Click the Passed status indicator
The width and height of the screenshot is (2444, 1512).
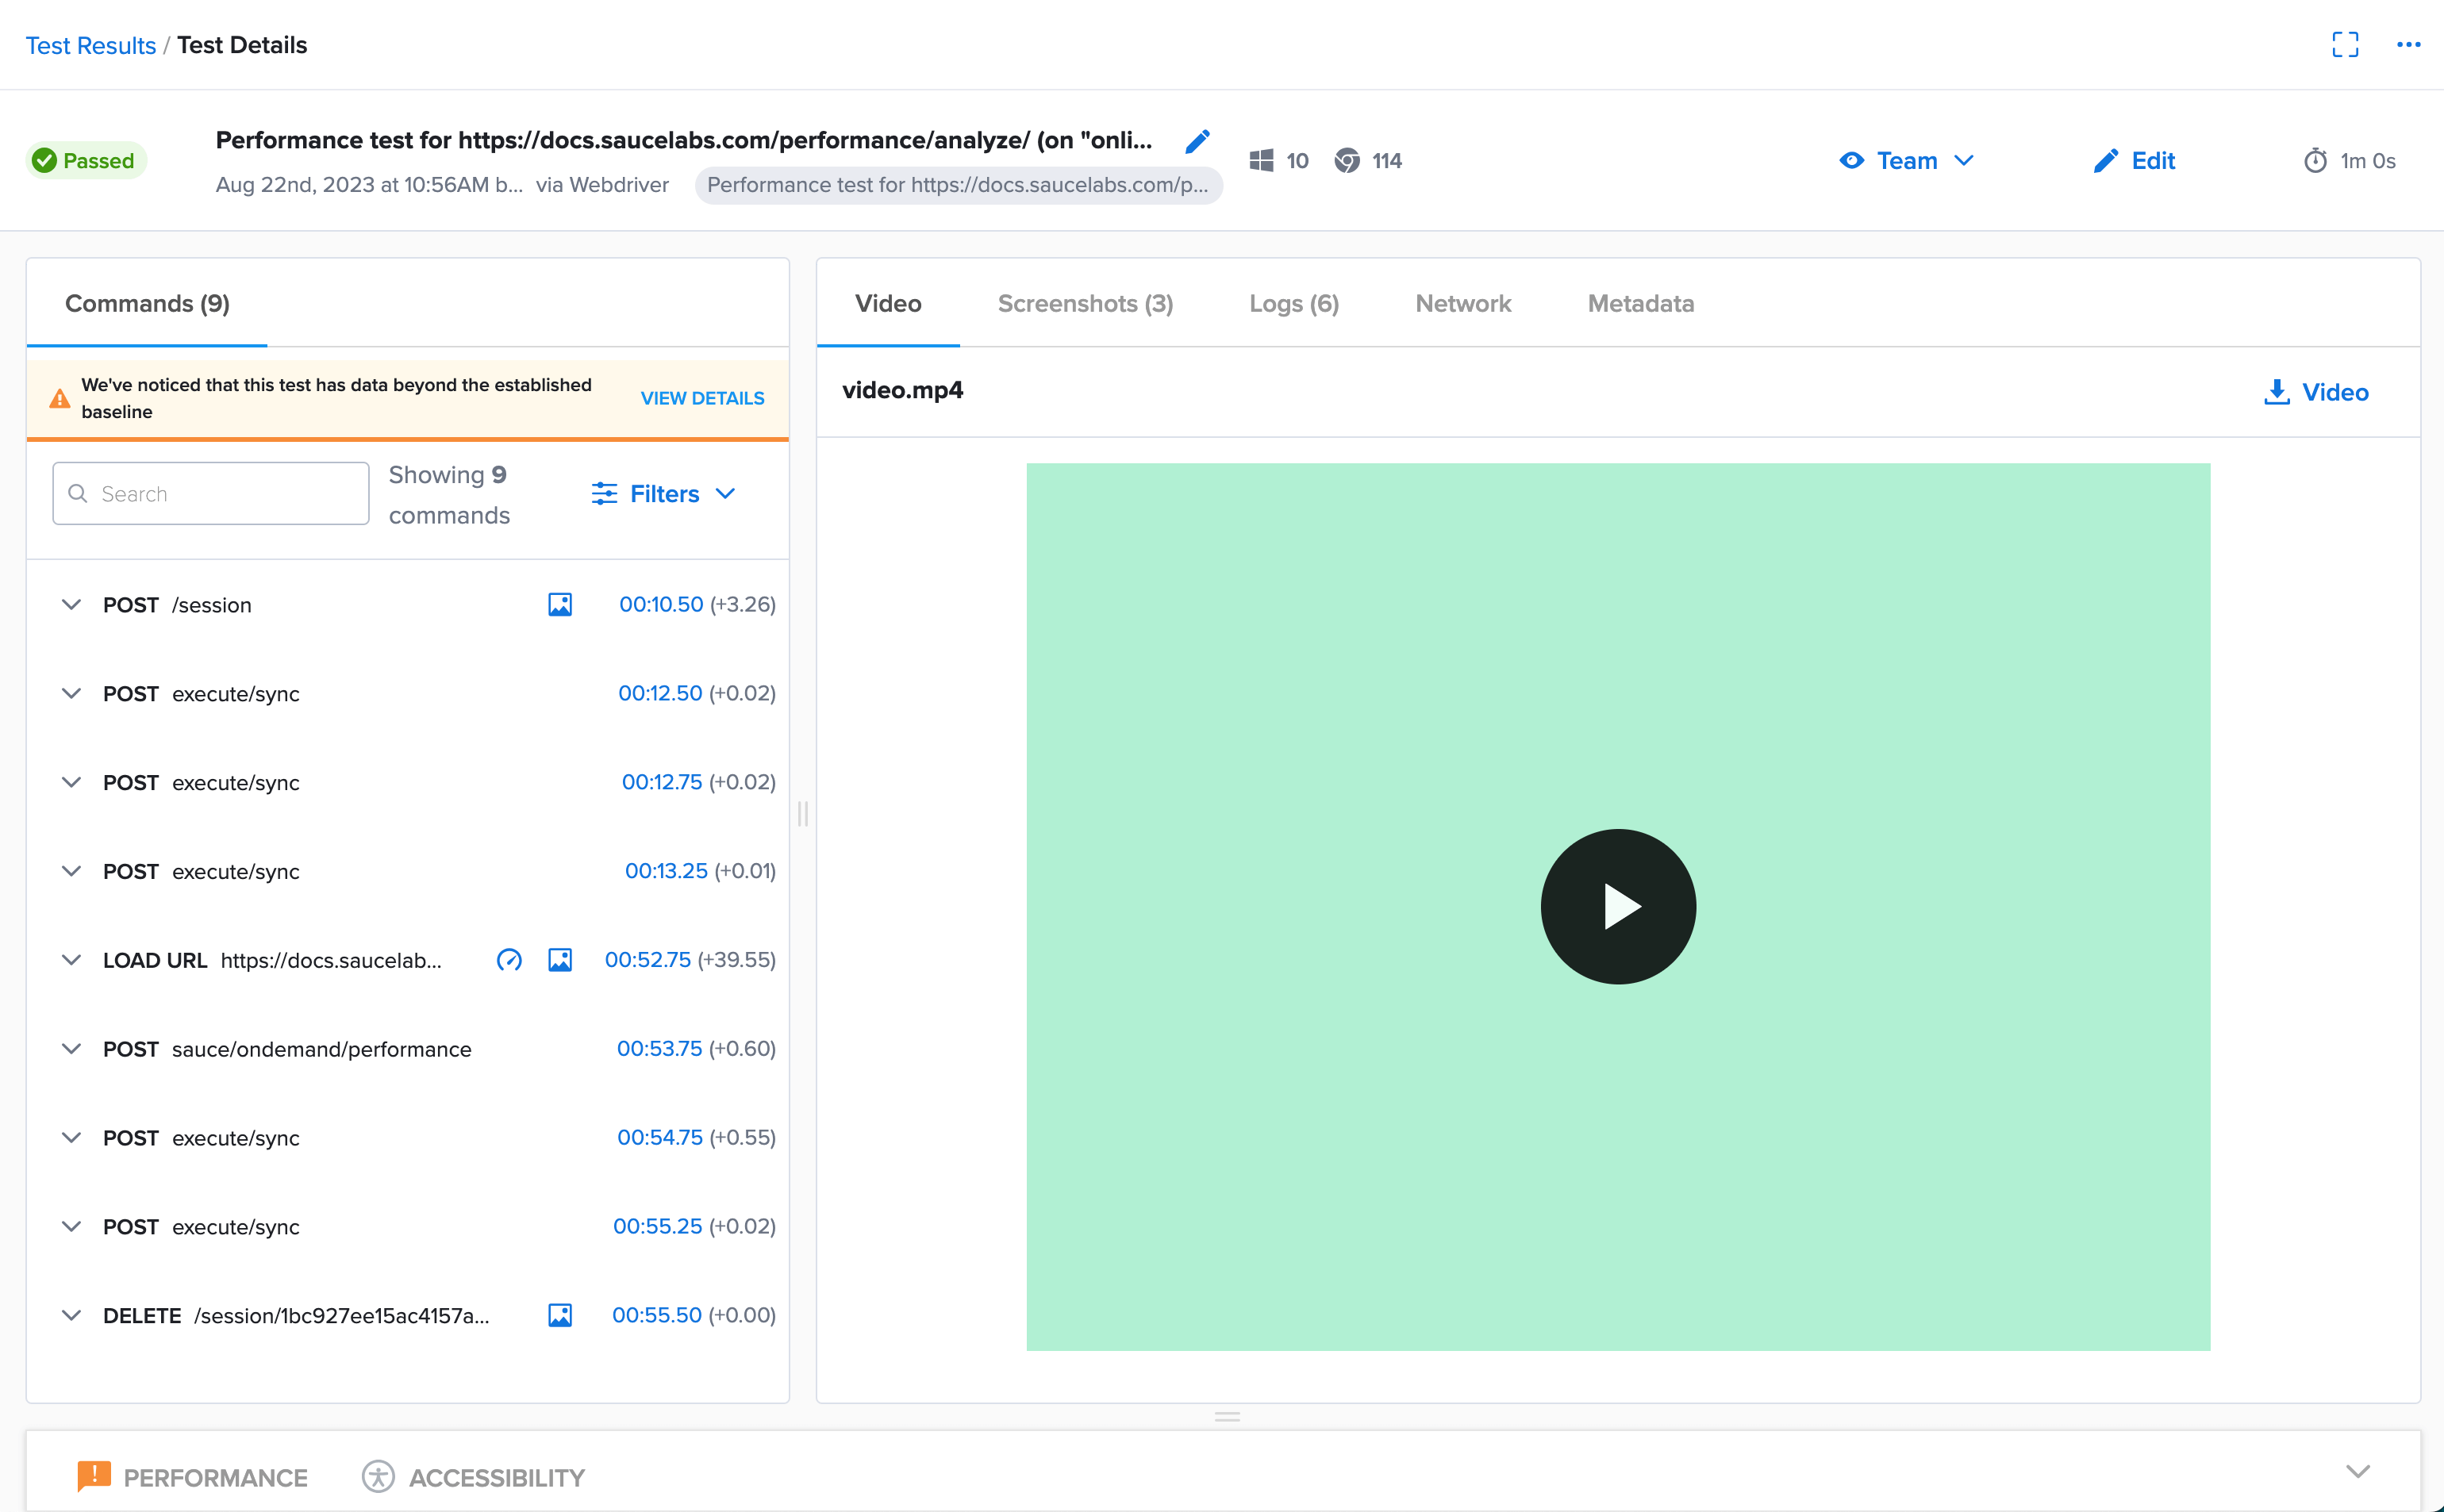[84, 159]
